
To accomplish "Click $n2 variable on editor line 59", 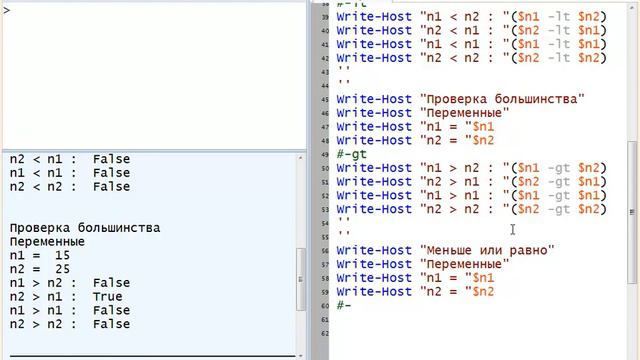I will (x=483, y=292).
